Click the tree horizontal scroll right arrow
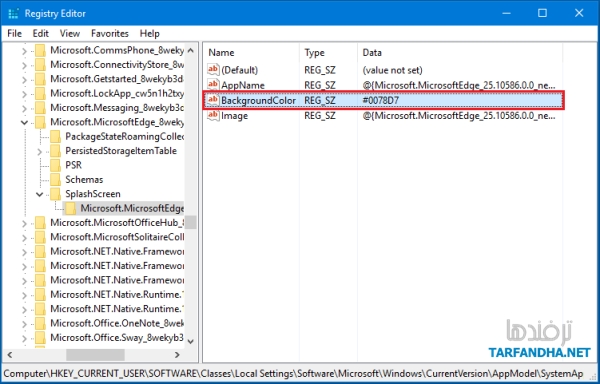The width and height of the screenshot is (600, 384). click(x=178, y=355)
